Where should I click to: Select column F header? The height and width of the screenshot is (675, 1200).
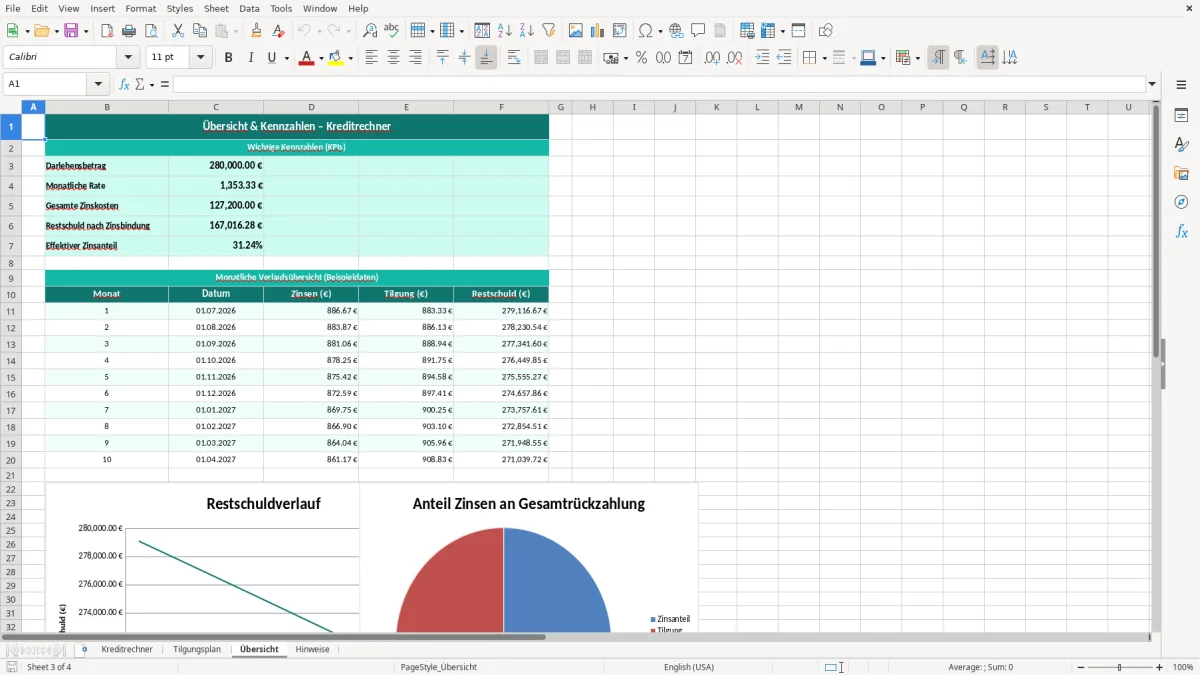click(501, 107)
